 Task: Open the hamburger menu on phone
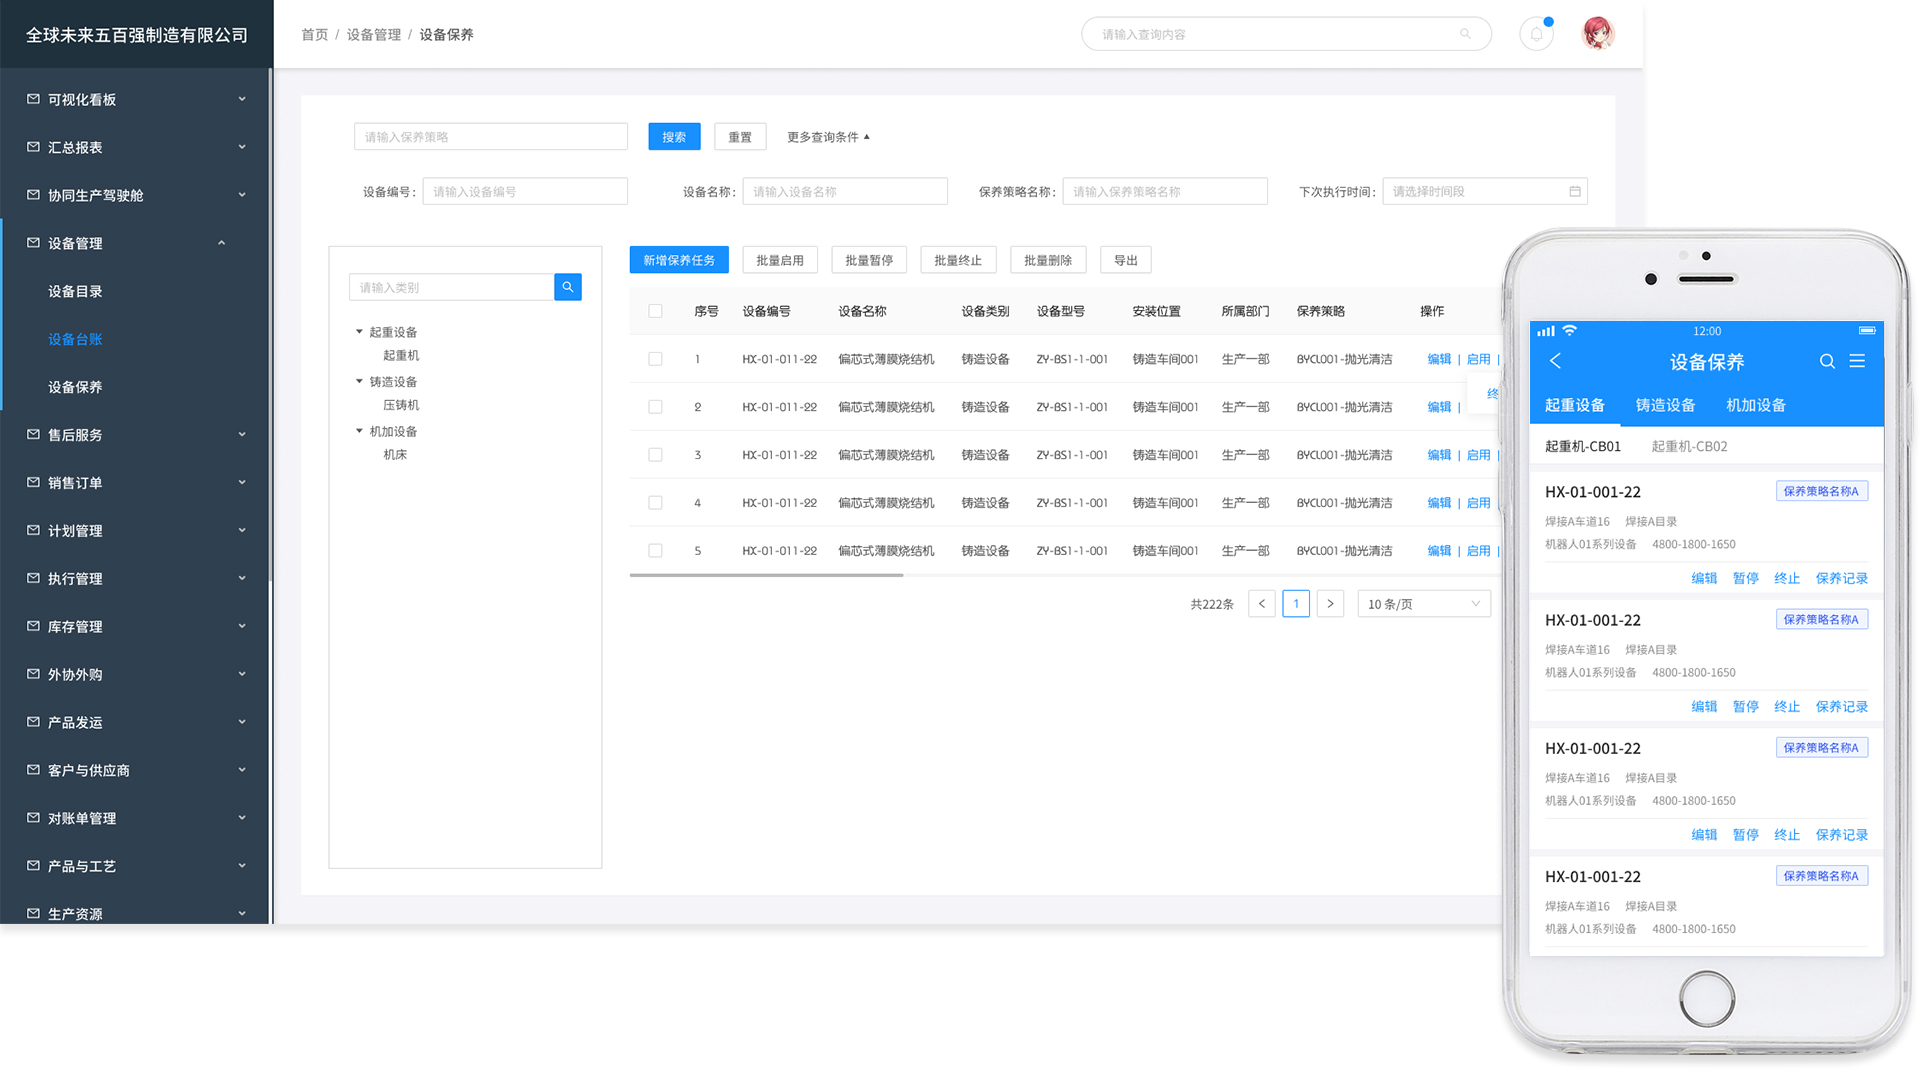point(1857,361)
